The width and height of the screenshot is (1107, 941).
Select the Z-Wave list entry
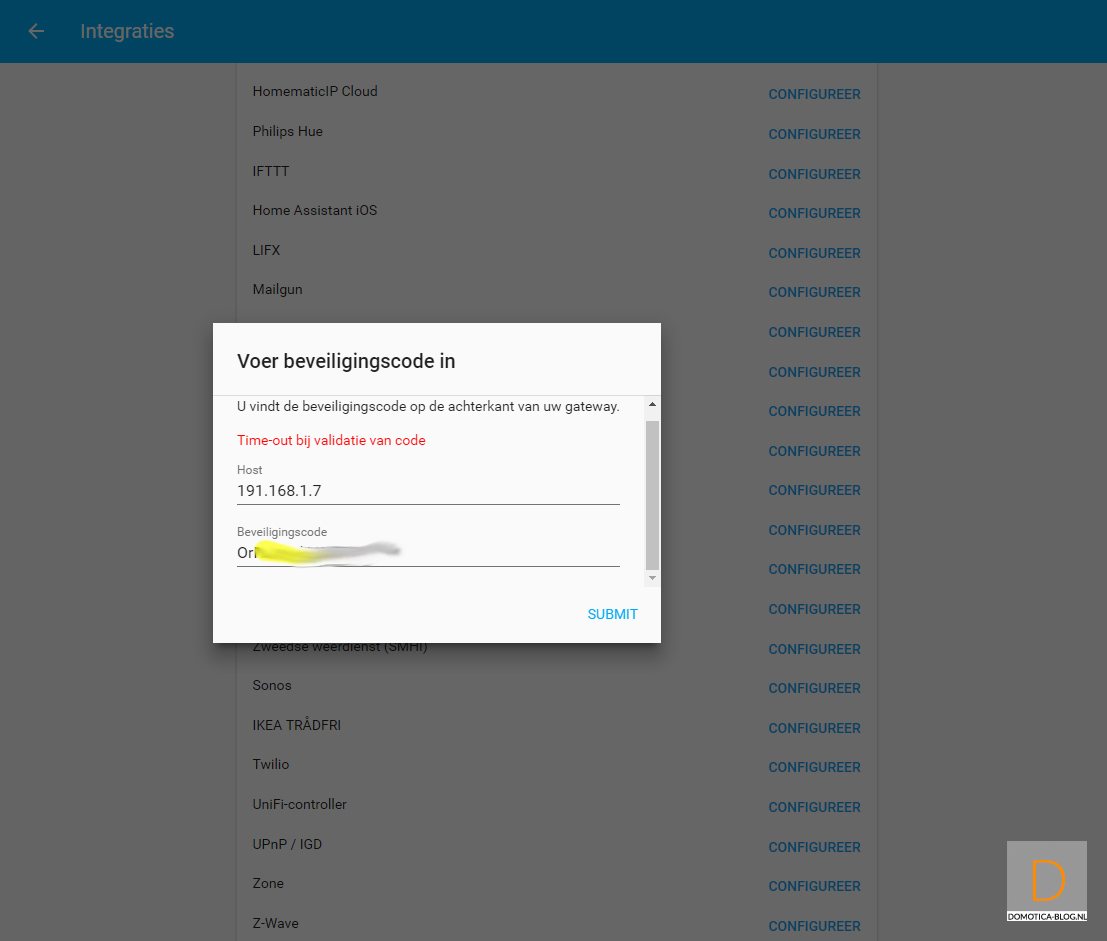point(275,923)
